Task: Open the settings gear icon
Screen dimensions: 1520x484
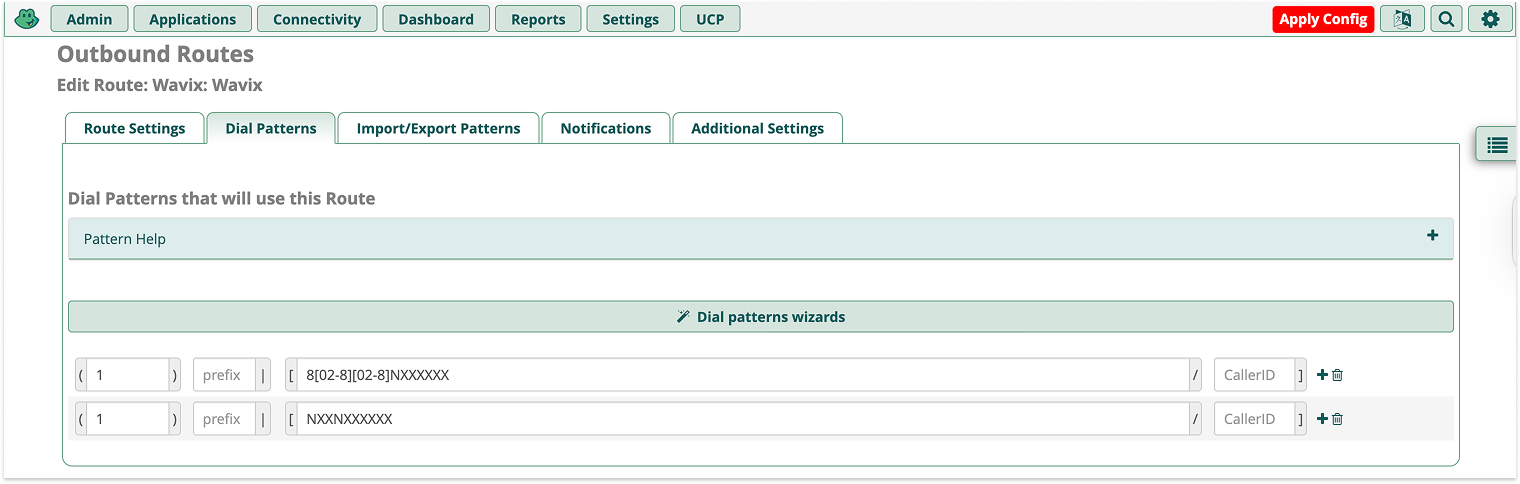Action: tap(1490, 19)
